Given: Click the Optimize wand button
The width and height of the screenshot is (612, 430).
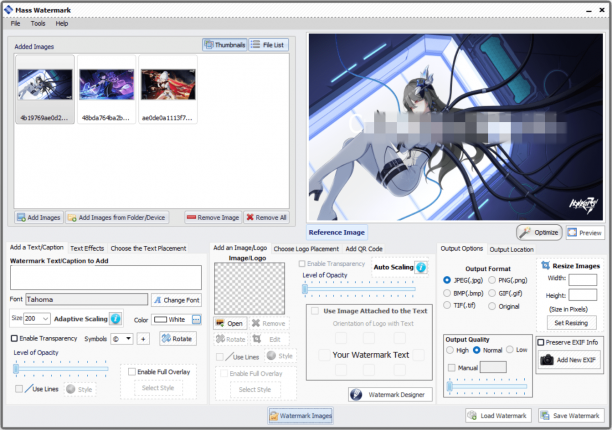Looking at the screenshot, I should [539, 232].
